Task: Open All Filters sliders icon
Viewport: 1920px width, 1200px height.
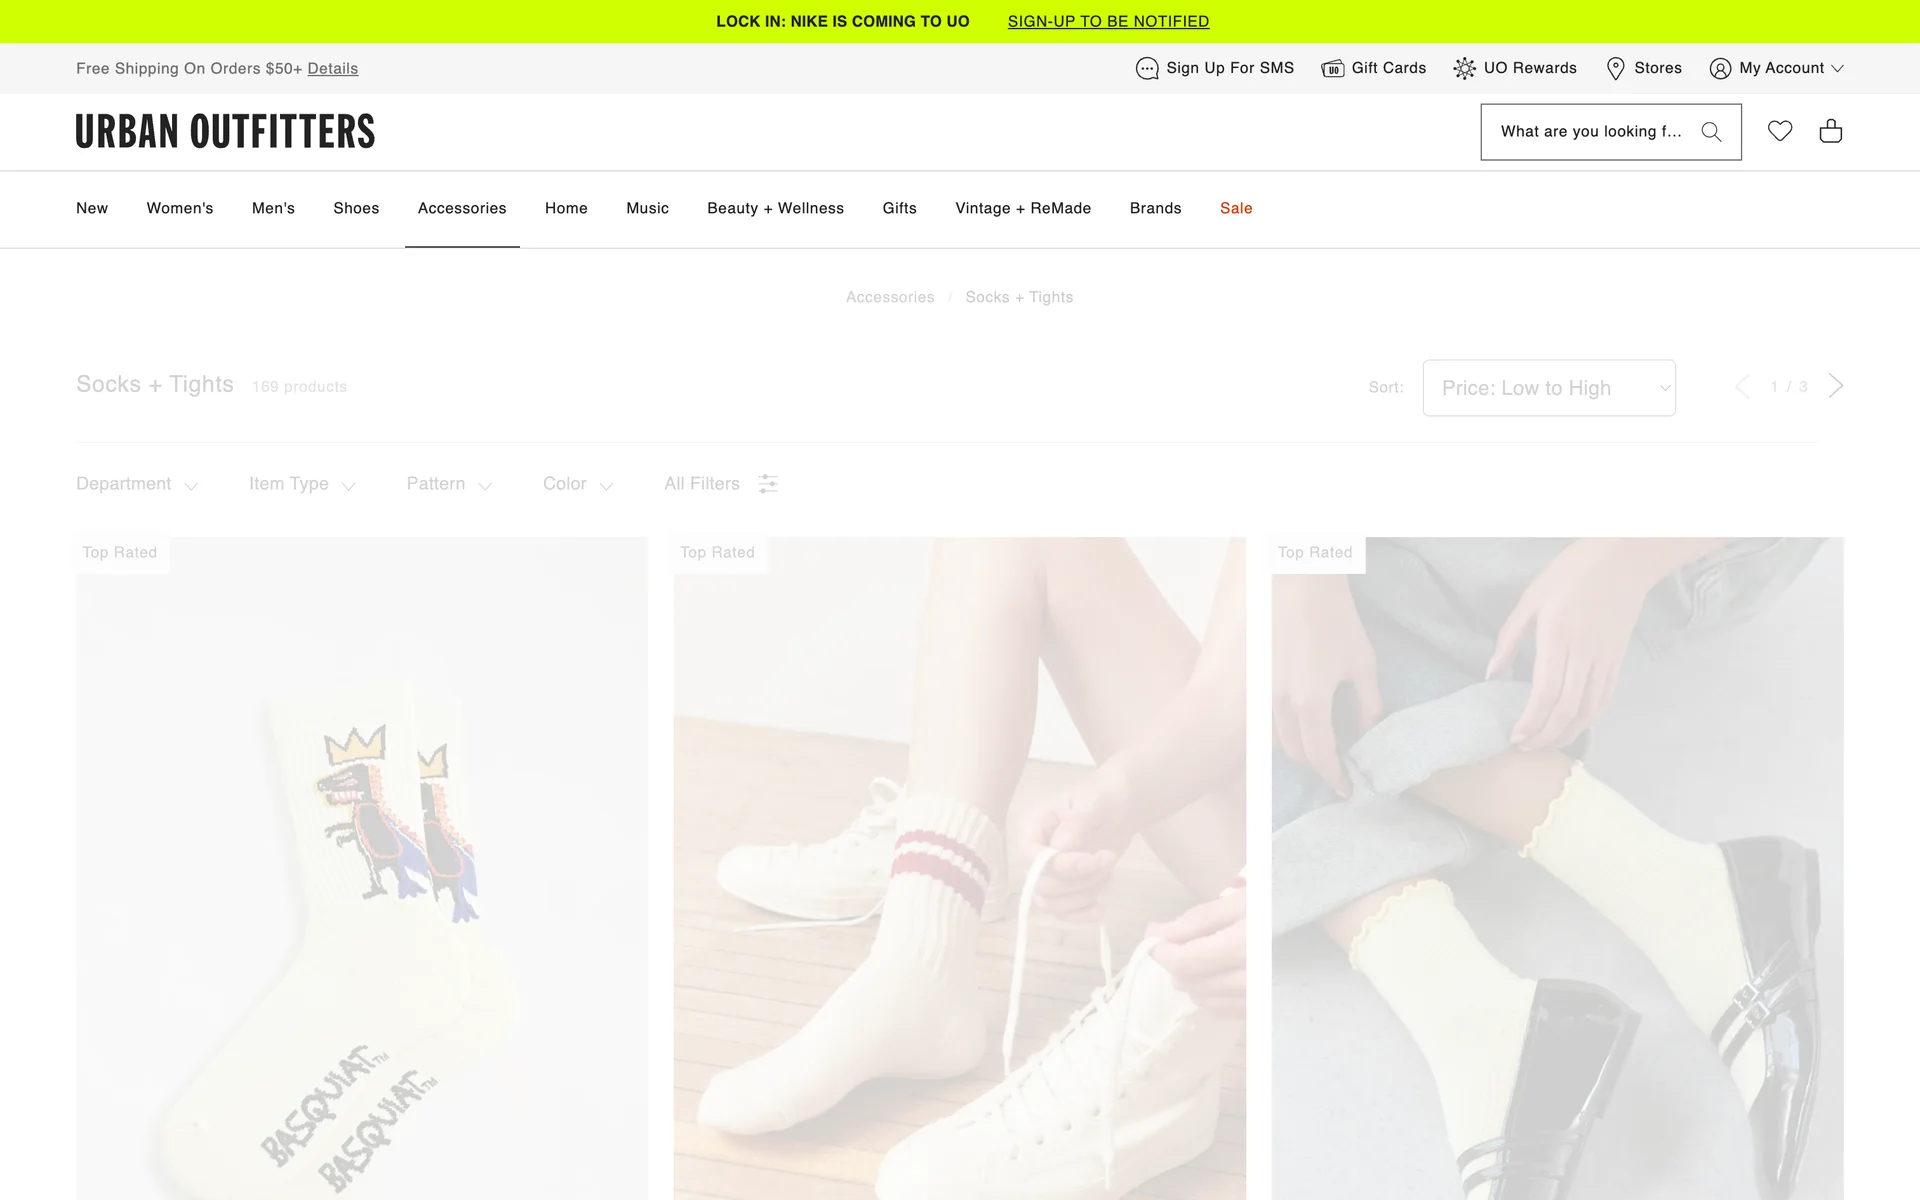Action: [x=768, y=484]
